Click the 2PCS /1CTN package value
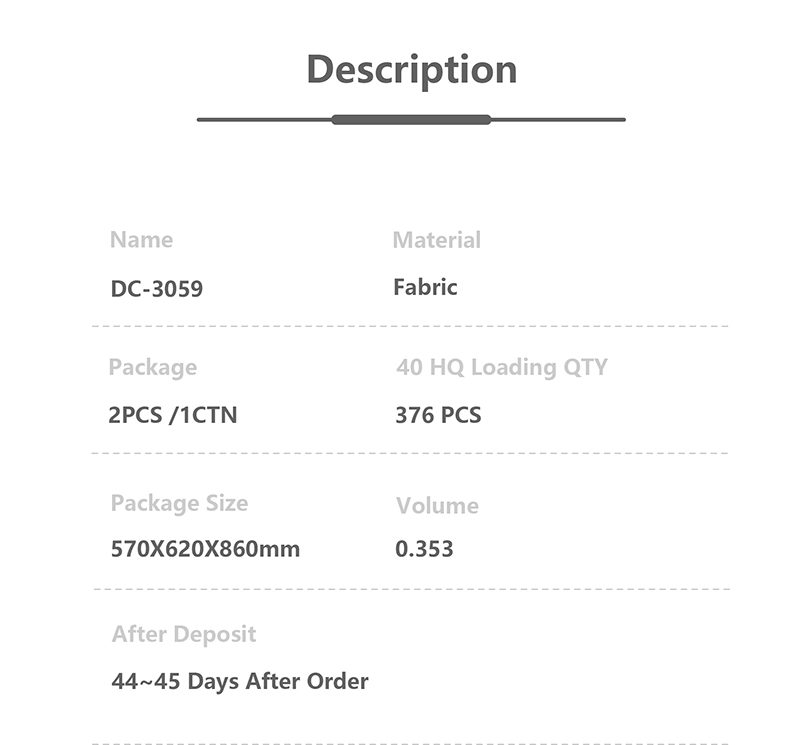This screenshot has width=800, height=745. tap(173, 414)
